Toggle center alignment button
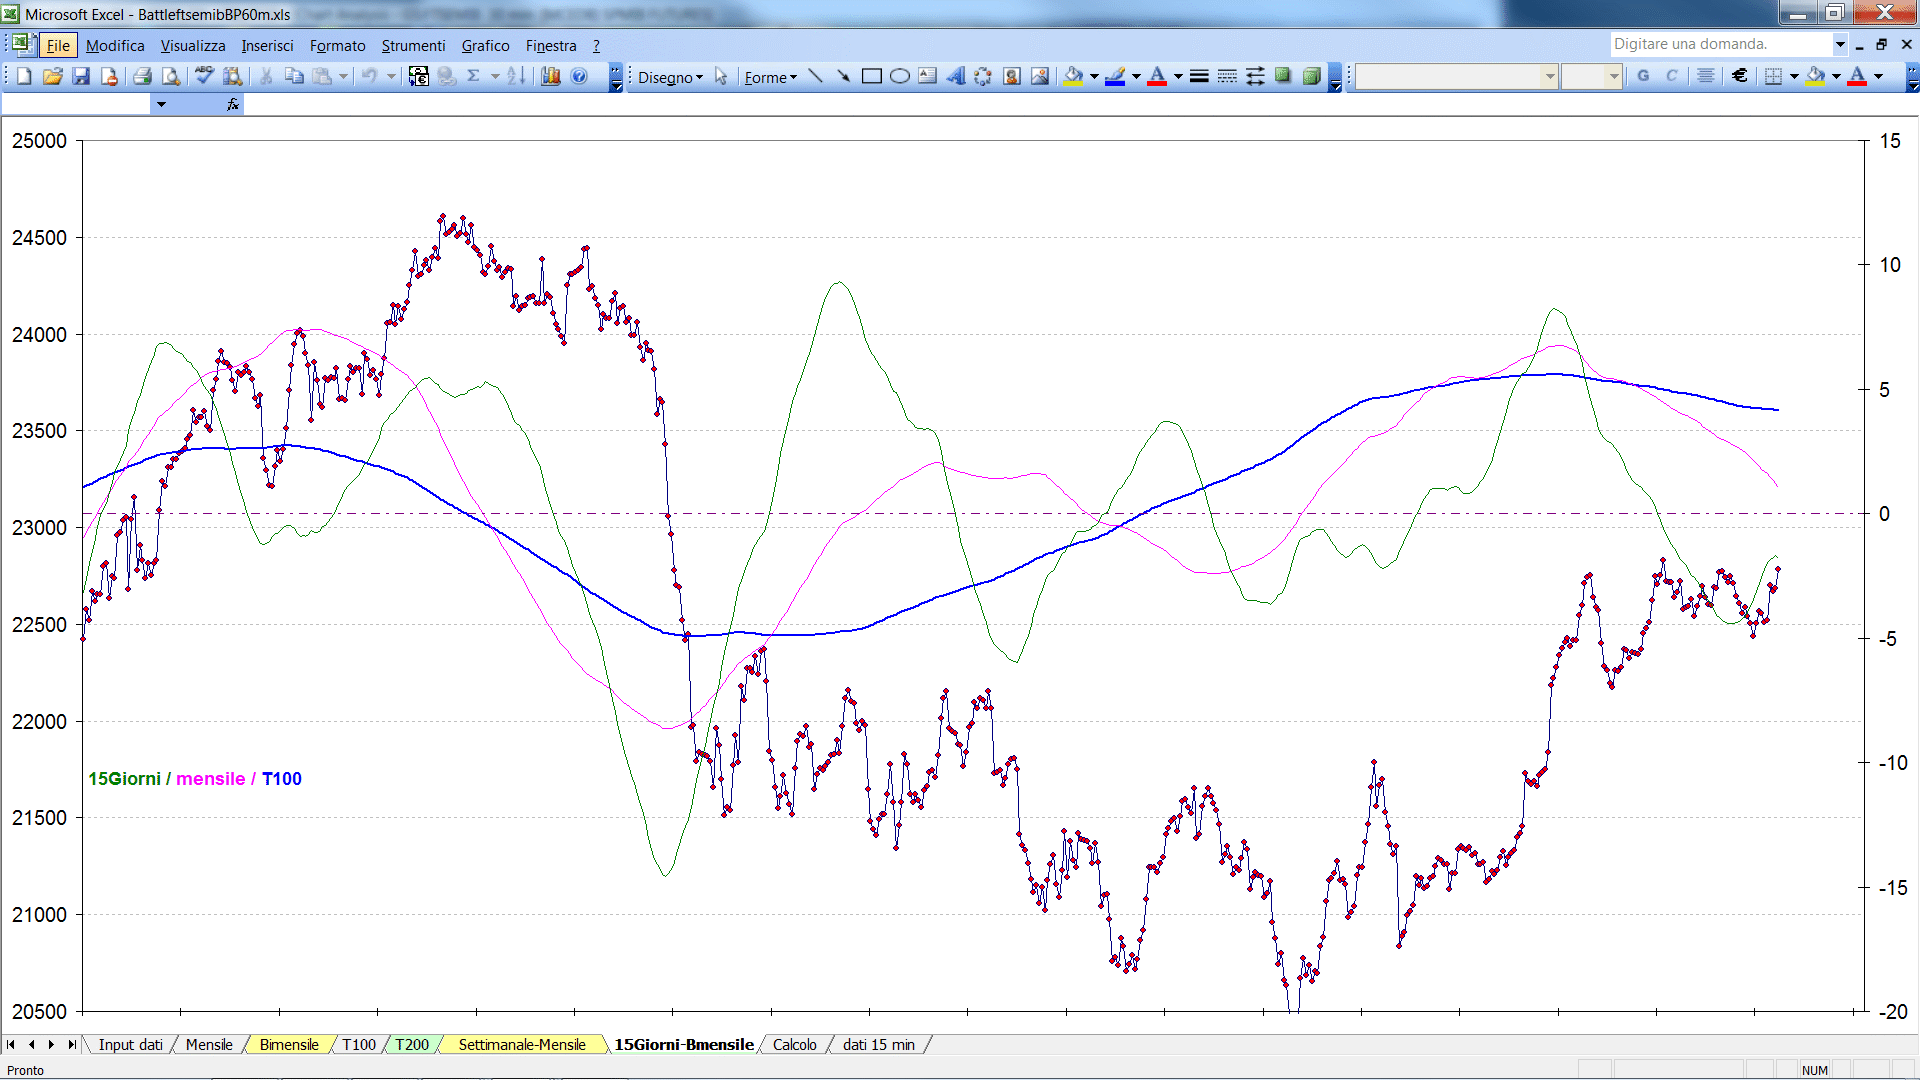 (1706, 76)
